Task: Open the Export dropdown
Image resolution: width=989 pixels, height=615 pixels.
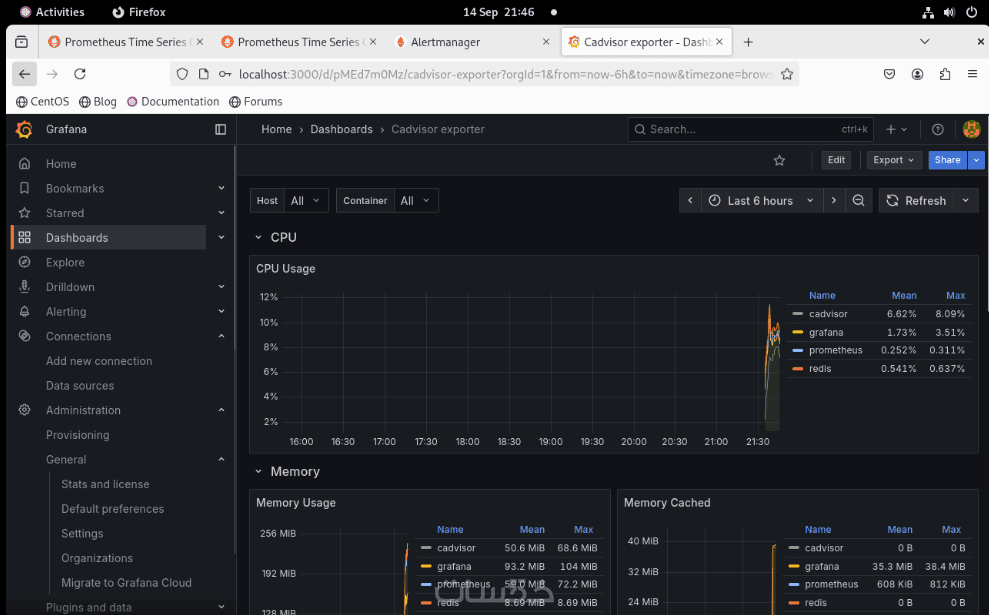Action: point(894,160)
